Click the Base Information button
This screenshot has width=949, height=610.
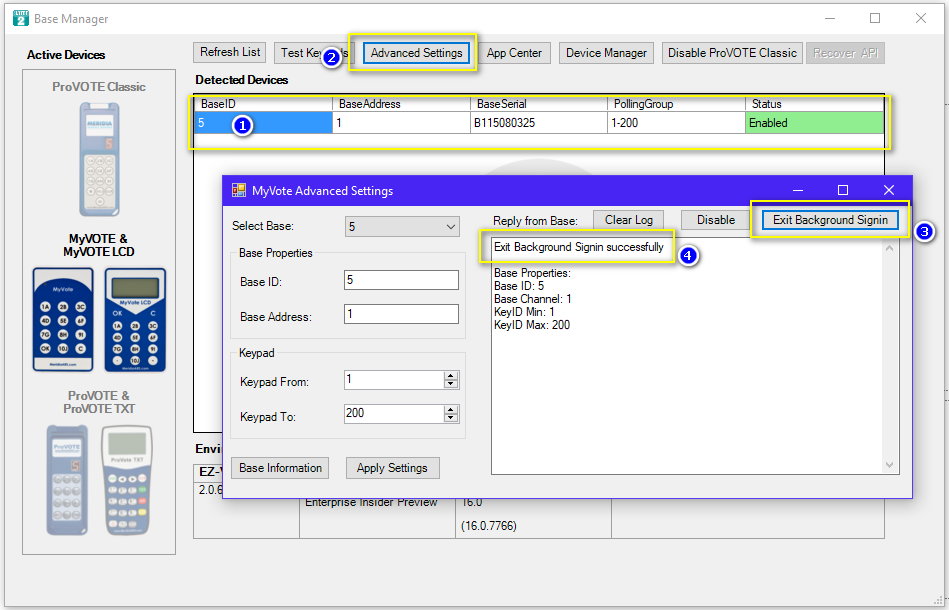pyautogui.click(x=280, y=468)
